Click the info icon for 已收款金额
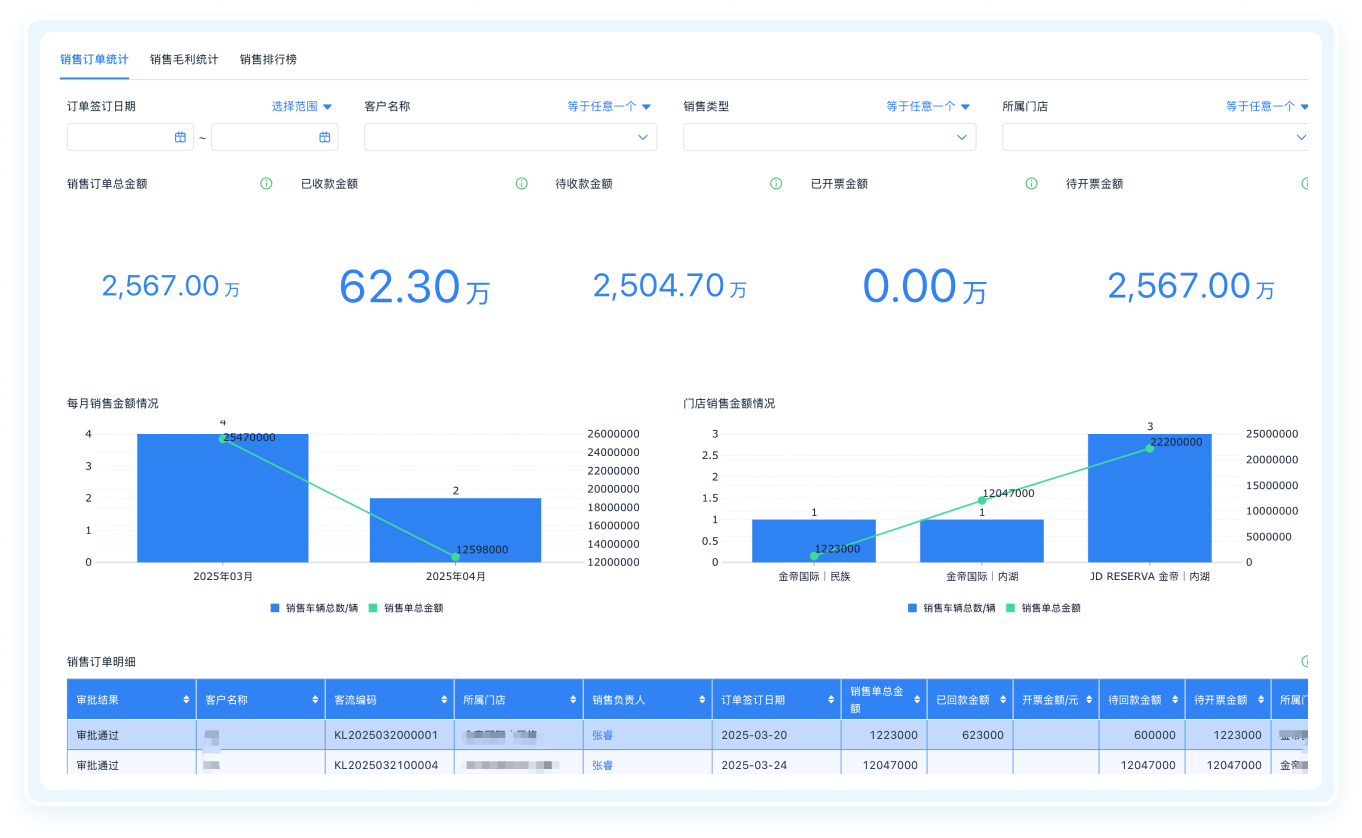This screenshot has height=838, width=1362. 521,184
